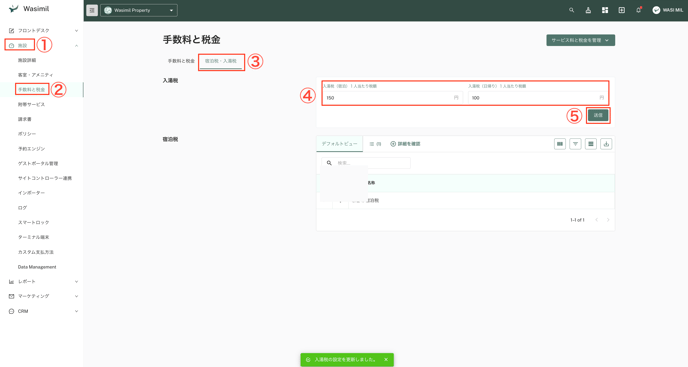The image size is (688, 367).
Task: Click the overnight bath tax field showing 150
Action: click(392, 98)
